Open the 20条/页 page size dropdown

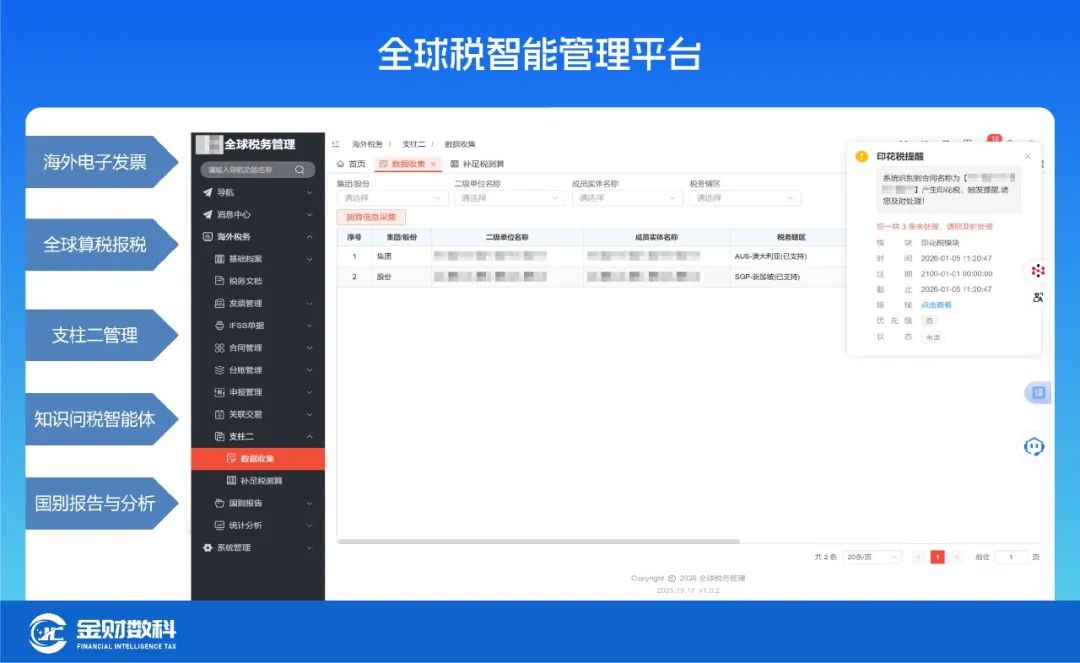pyautogui.click(x=872, y=556)
